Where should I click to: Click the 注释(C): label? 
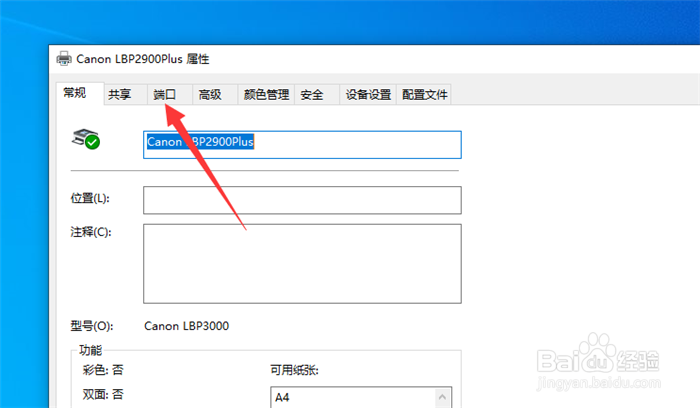pos(91,232)
